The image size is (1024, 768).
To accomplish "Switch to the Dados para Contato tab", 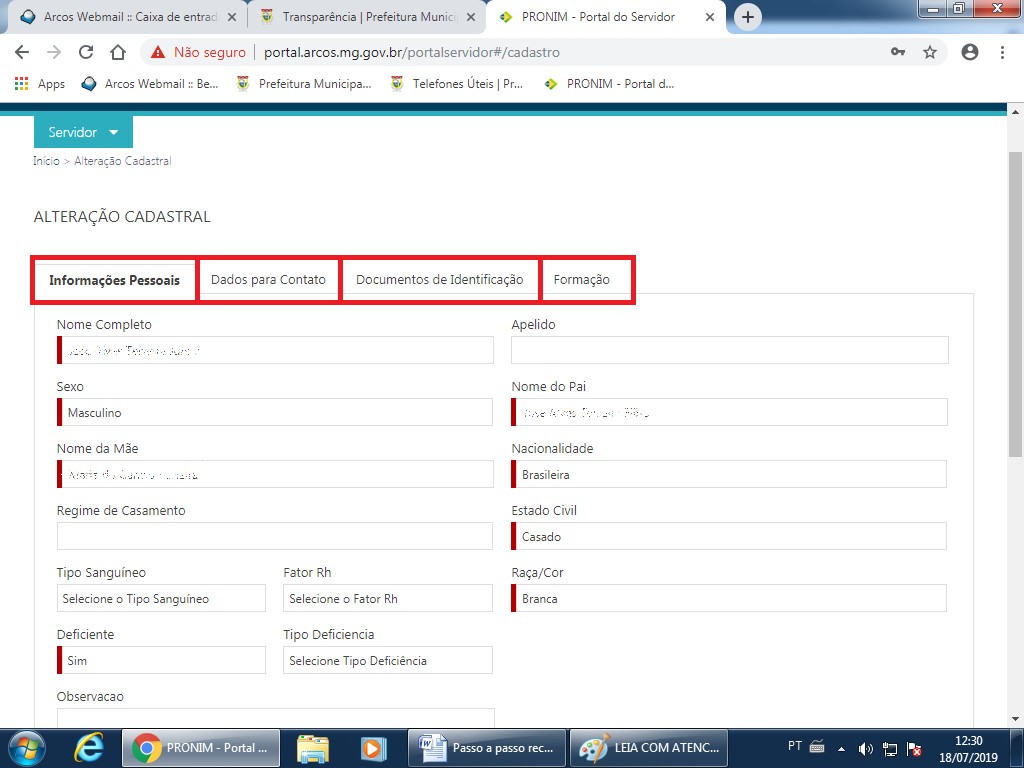I will coord(268,280).
